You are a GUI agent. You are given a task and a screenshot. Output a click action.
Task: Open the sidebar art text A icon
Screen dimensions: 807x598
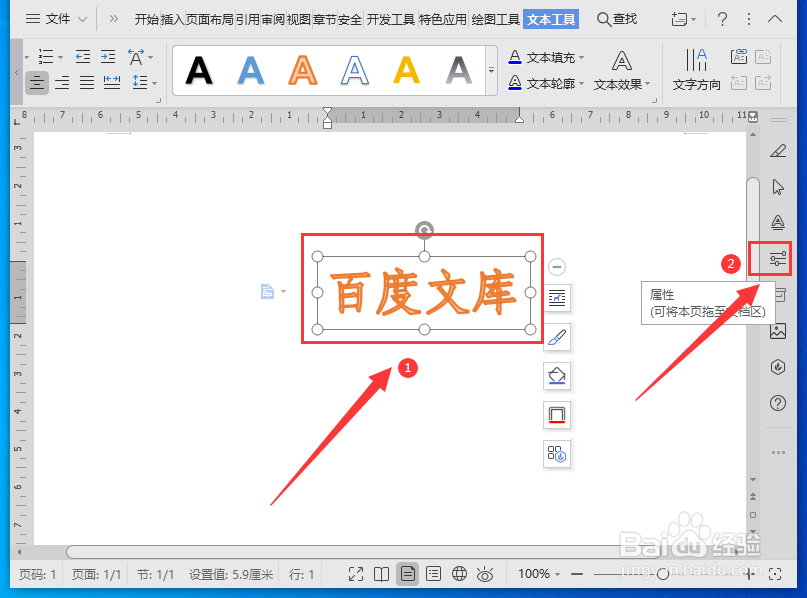click(x=778, y=222)
